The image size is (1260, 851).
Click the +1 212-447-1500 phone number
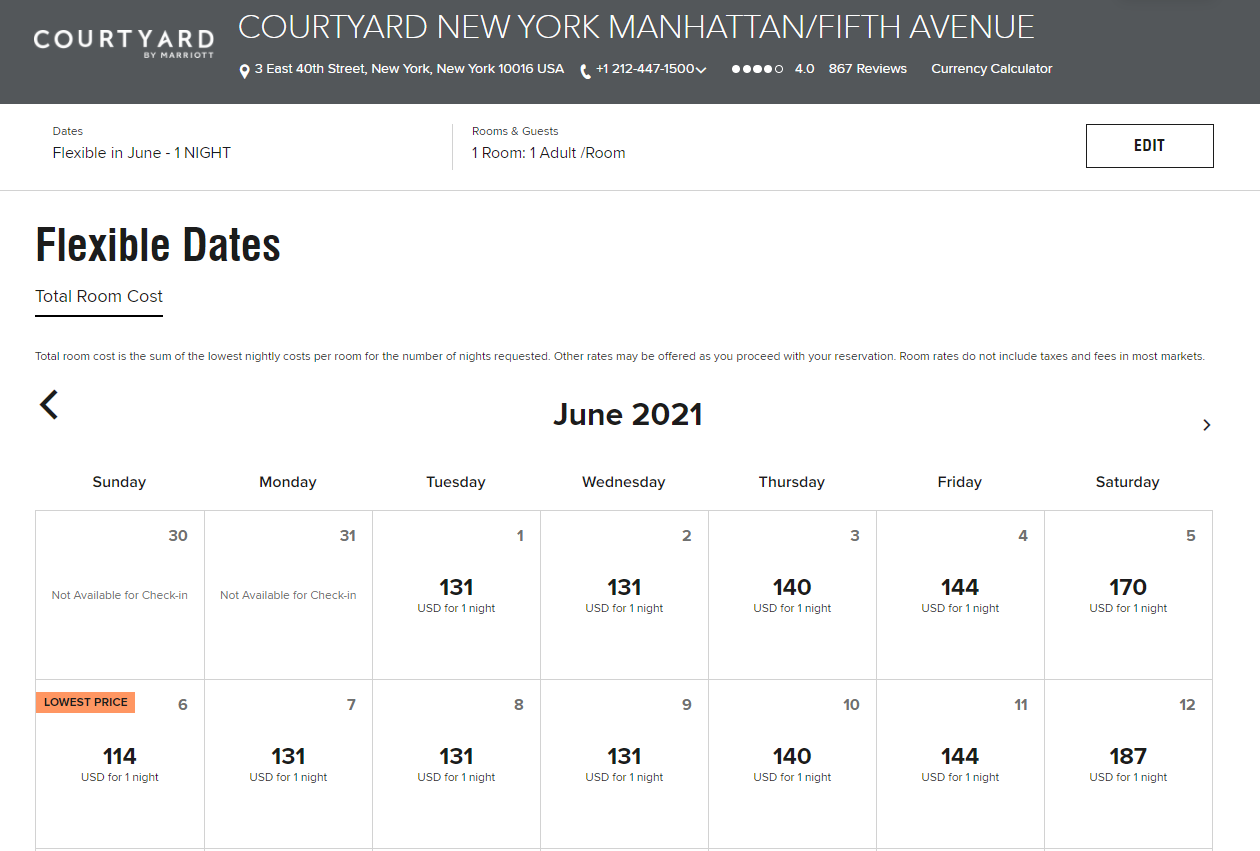(644, 69)
